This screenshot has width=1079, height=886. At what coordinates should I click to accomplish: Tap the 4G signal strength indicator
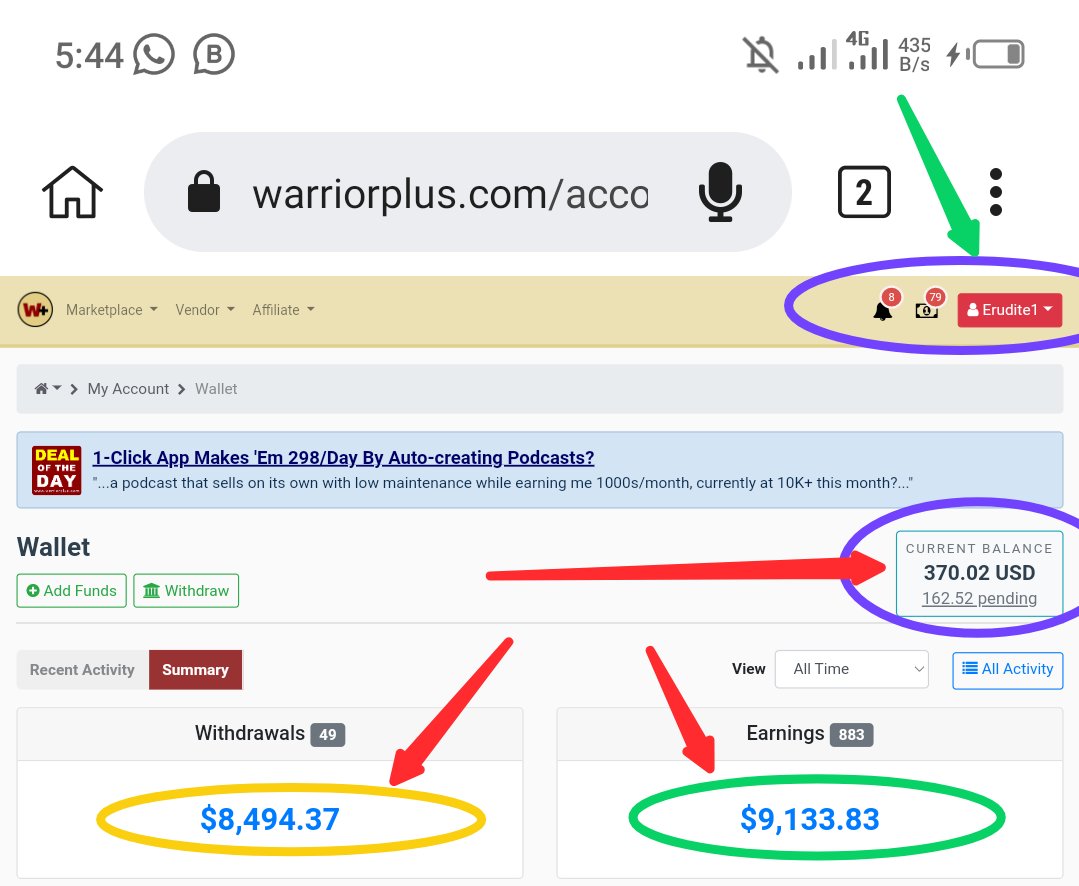pos(868,50)
